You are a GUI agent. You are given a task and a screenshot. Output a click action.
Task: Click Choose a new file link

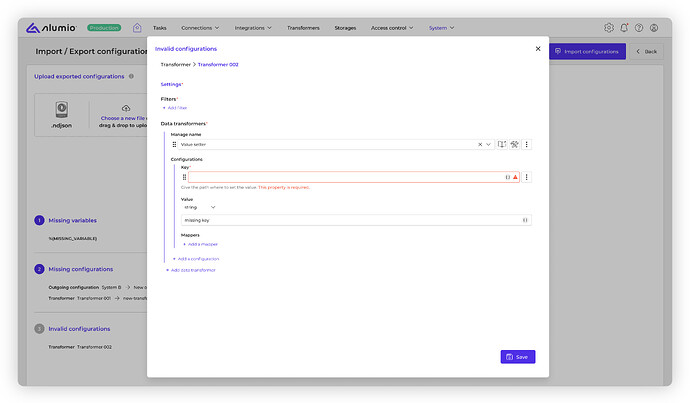[x=122, y=118]
